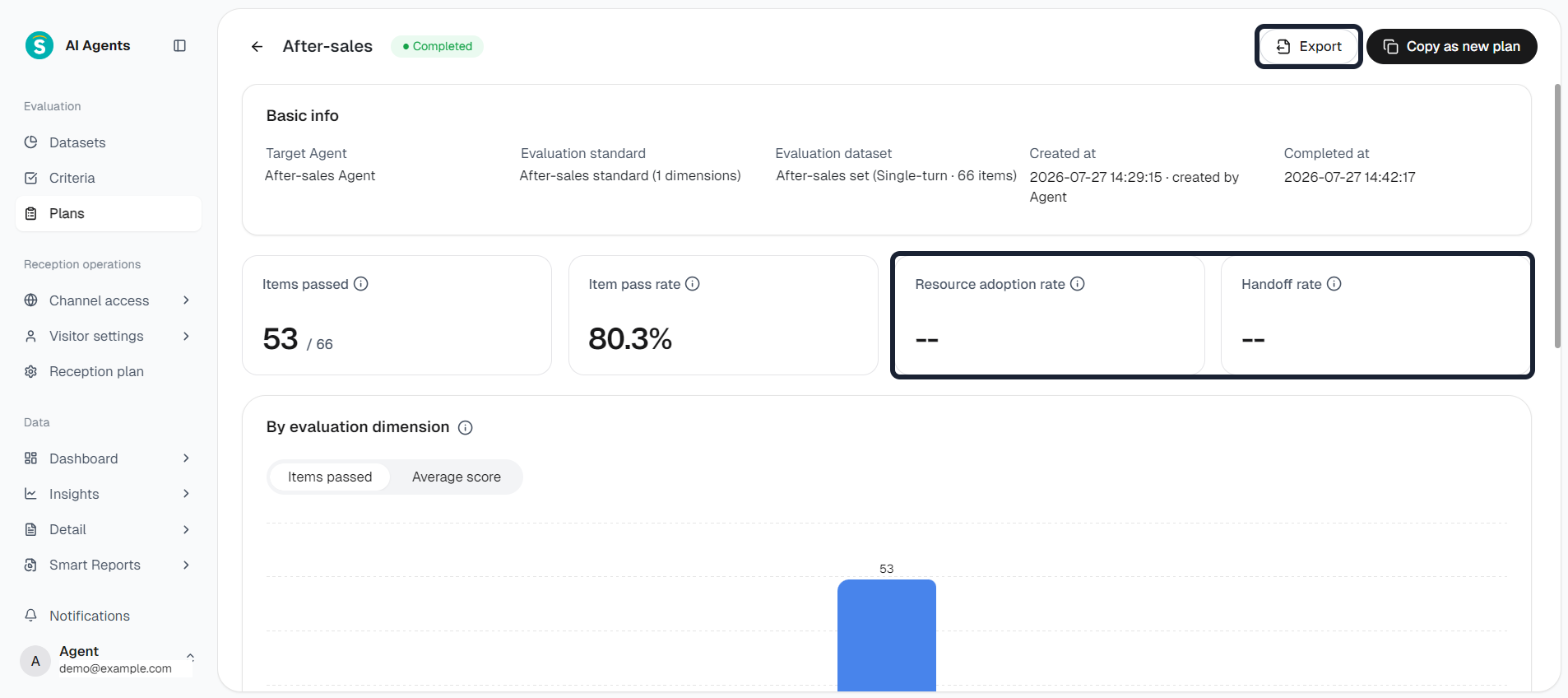Click the Datasets pie chart icon
Screen dimensions: 1568x698
tap(31, 142)
